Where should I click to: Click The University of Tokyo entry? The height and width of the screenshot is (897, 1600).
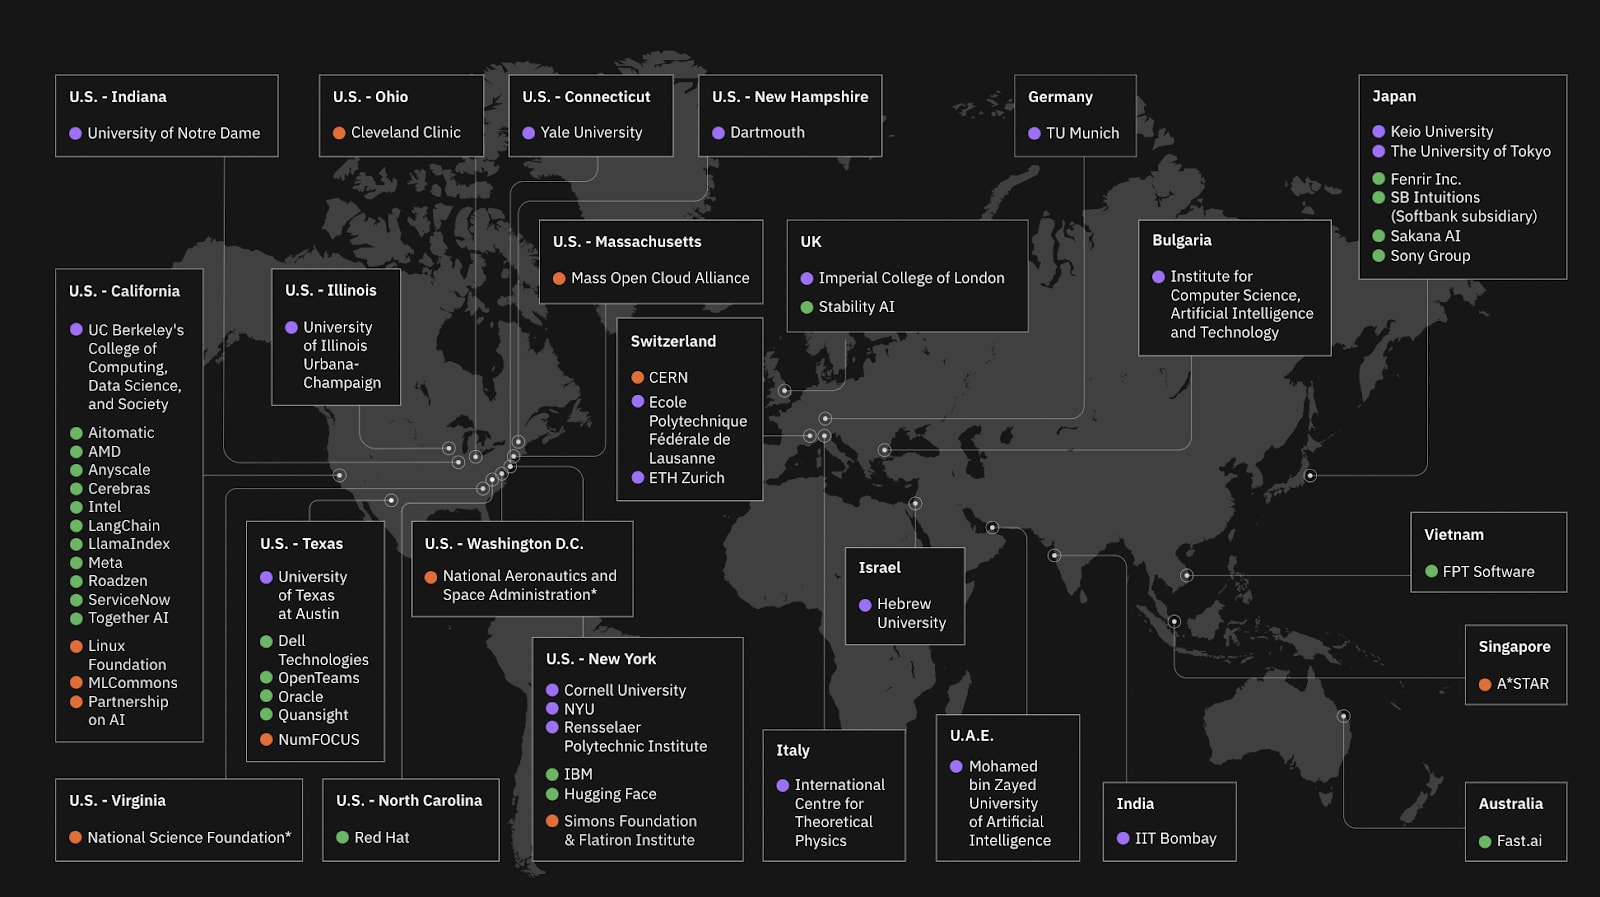click(1461, 151)
